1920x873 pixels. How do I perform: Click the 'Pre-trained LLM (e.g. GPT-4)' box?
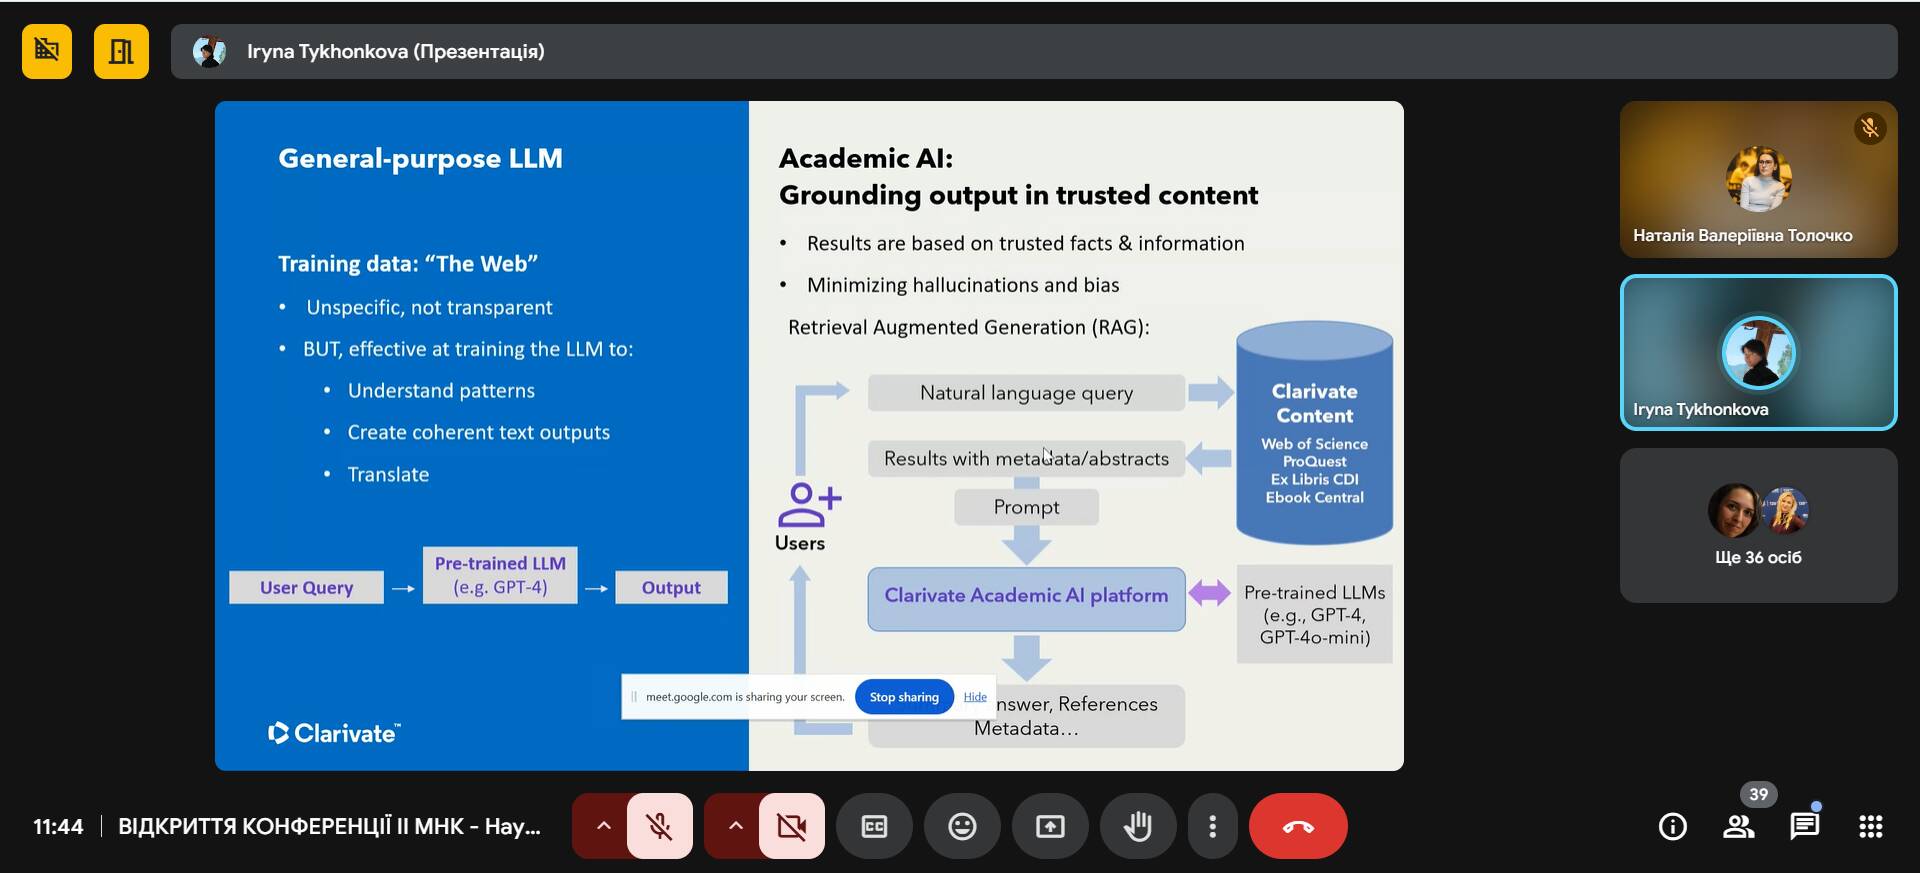(x=500, y=575)
